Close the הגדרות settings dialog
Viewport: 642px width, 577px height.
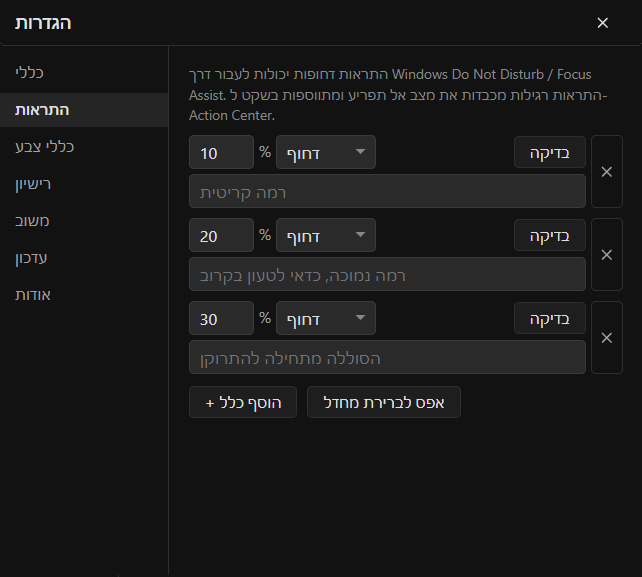(602, 23)
